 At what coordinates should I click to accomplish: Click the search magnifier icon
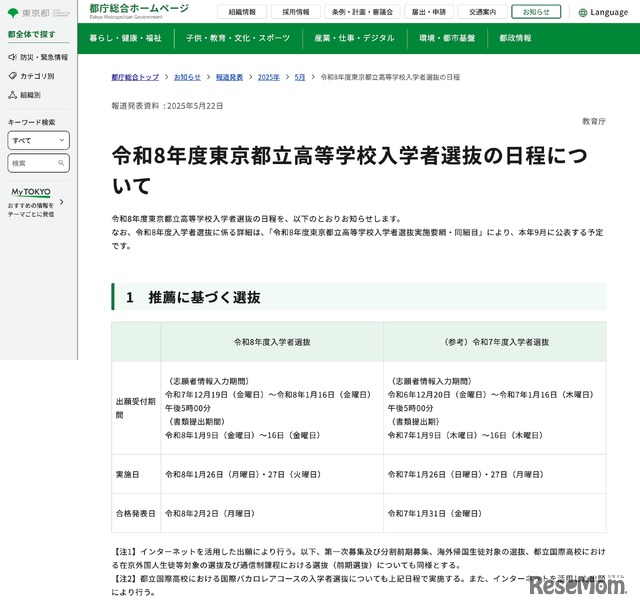[61, 163]
